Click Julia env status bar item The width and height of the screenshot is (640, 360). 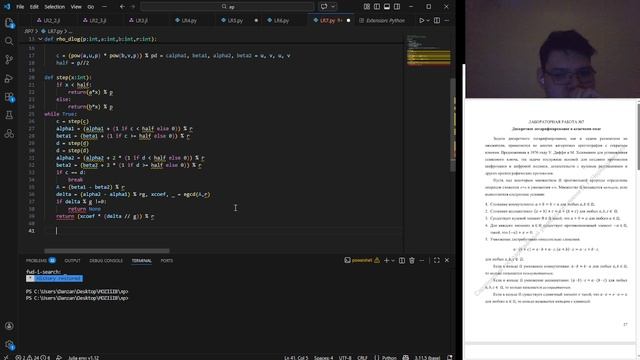83,358
